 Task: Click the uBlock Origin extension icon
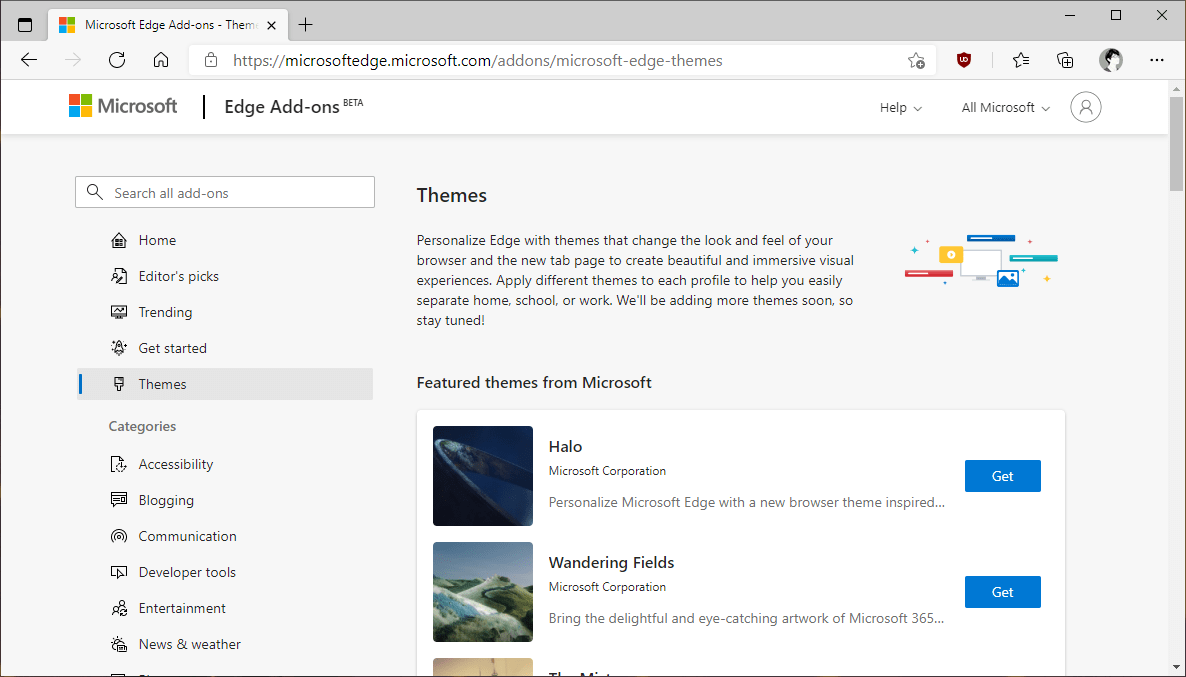pyautogui.click(x=963, y=60)
